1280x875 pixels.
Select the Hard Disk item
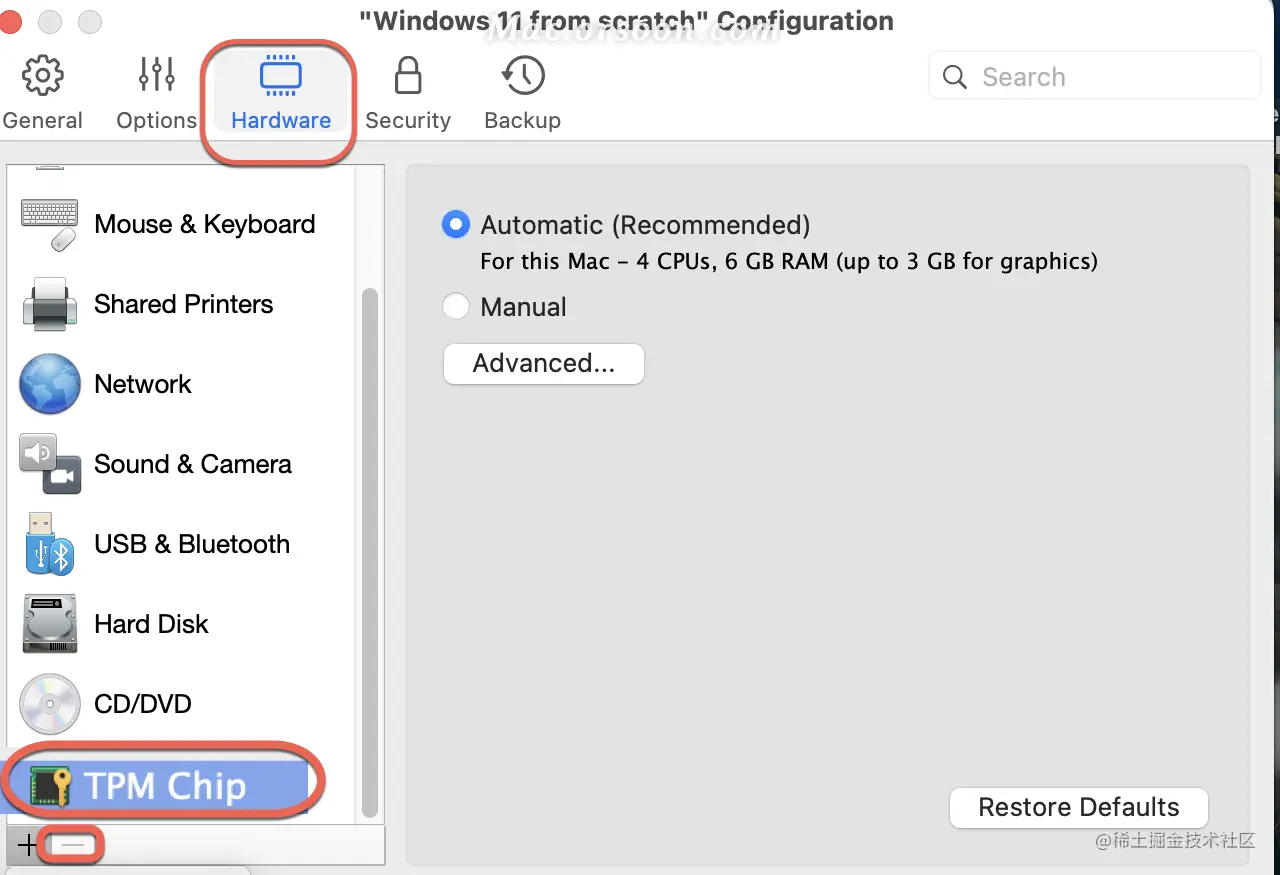(x=114, y=624)
